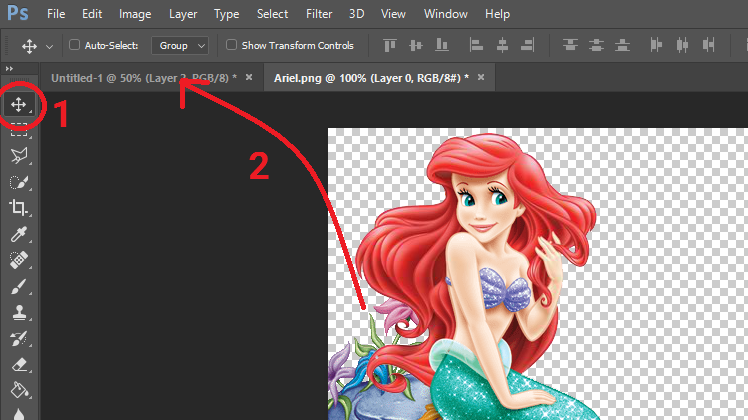Viewport: 748px width, 420px height.
Task: Open the Type menu
Action: pos(227,14)
